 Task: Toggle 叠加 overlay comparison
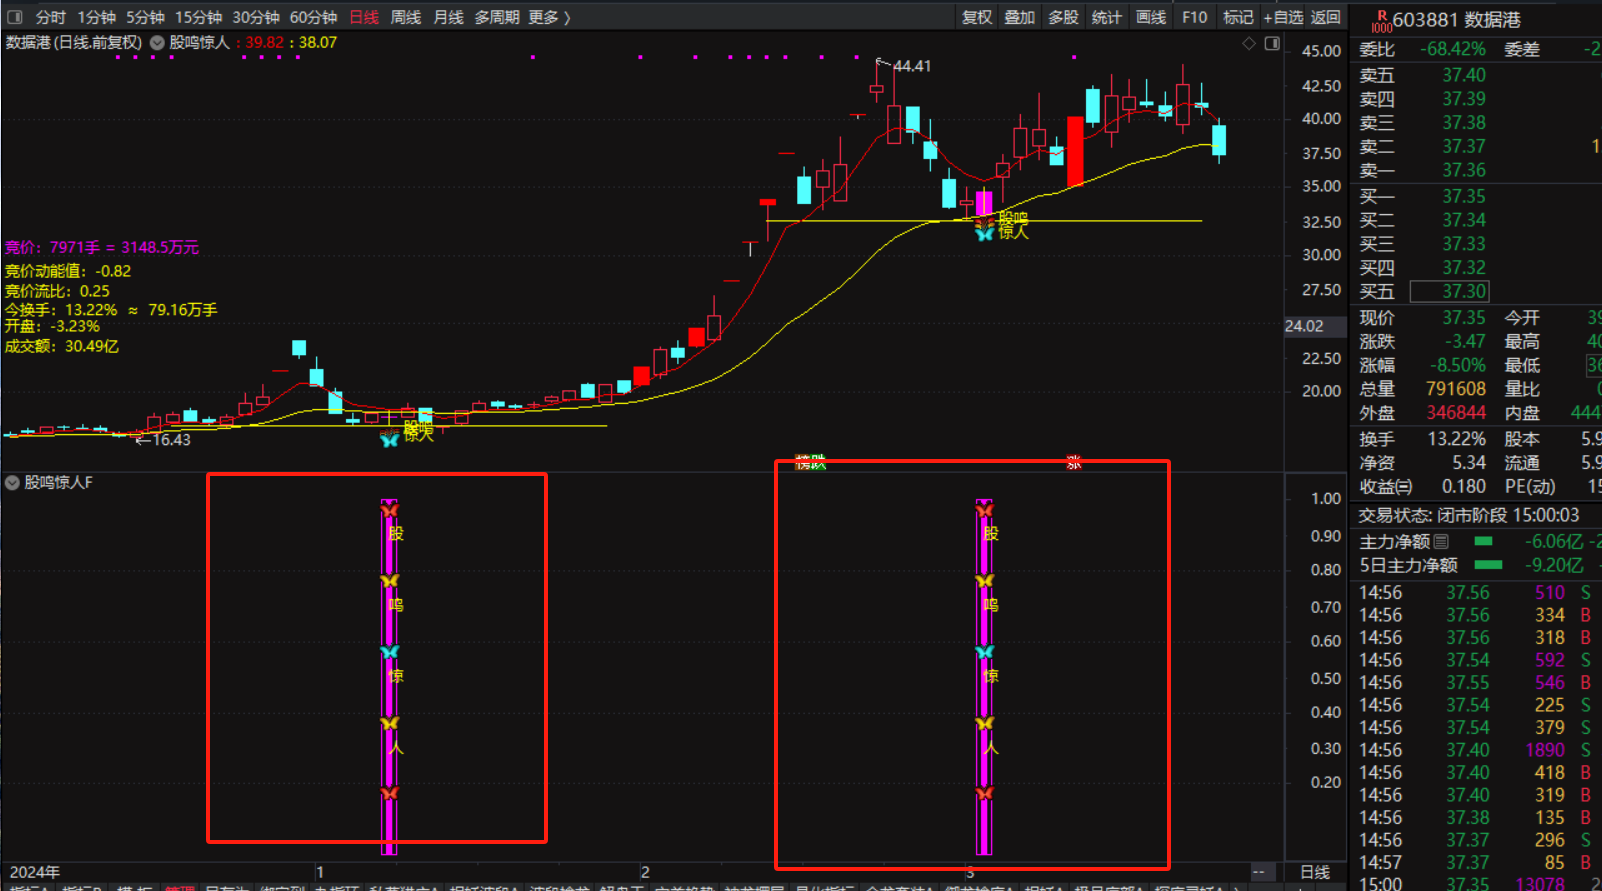tap(1020, 17)
